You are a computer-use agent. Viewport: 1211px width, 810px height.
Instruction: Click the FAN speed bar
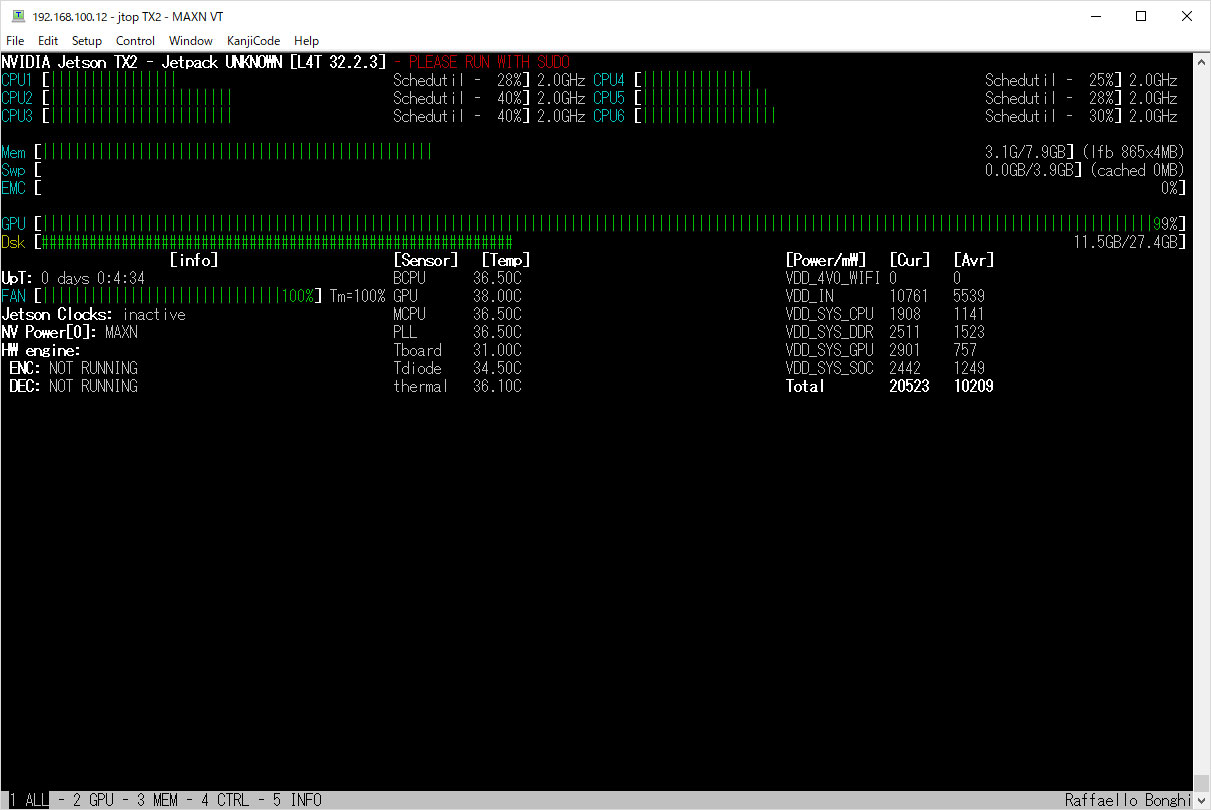(162, 296)
